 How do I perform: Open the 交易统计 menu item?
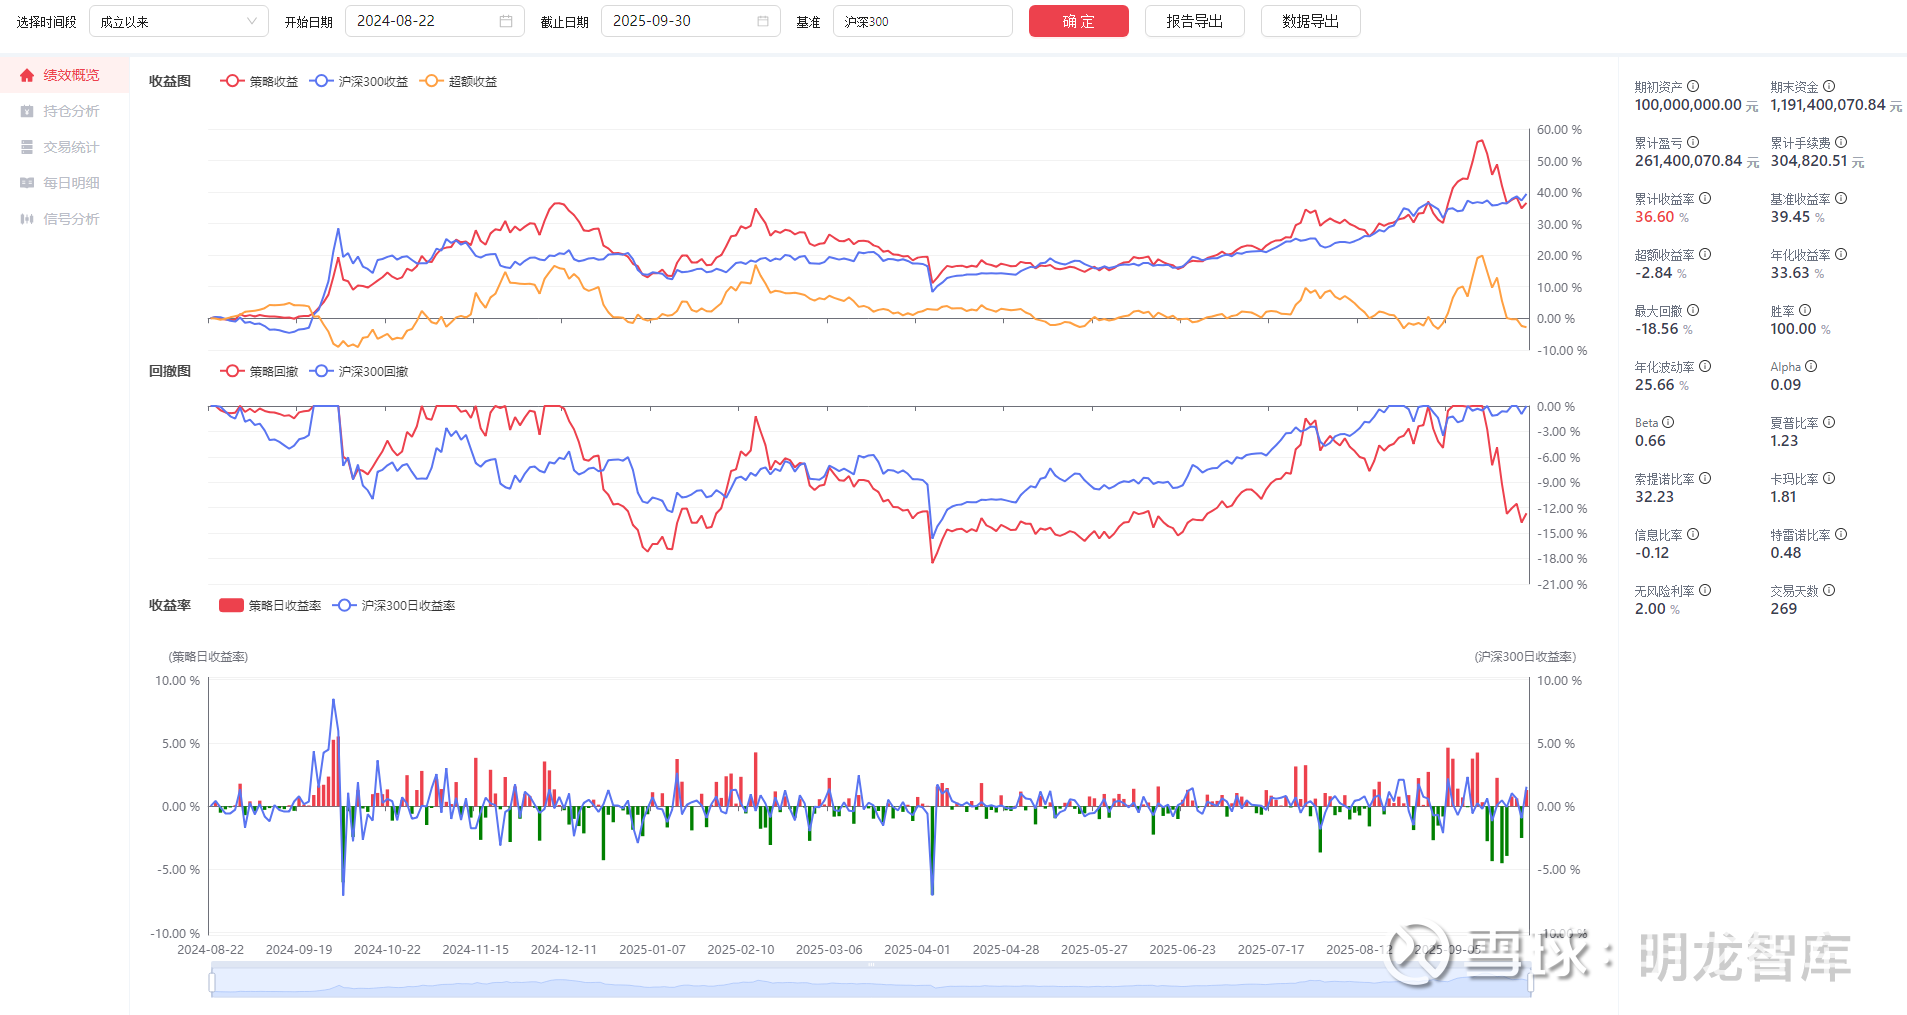click(x=71, y=147)
